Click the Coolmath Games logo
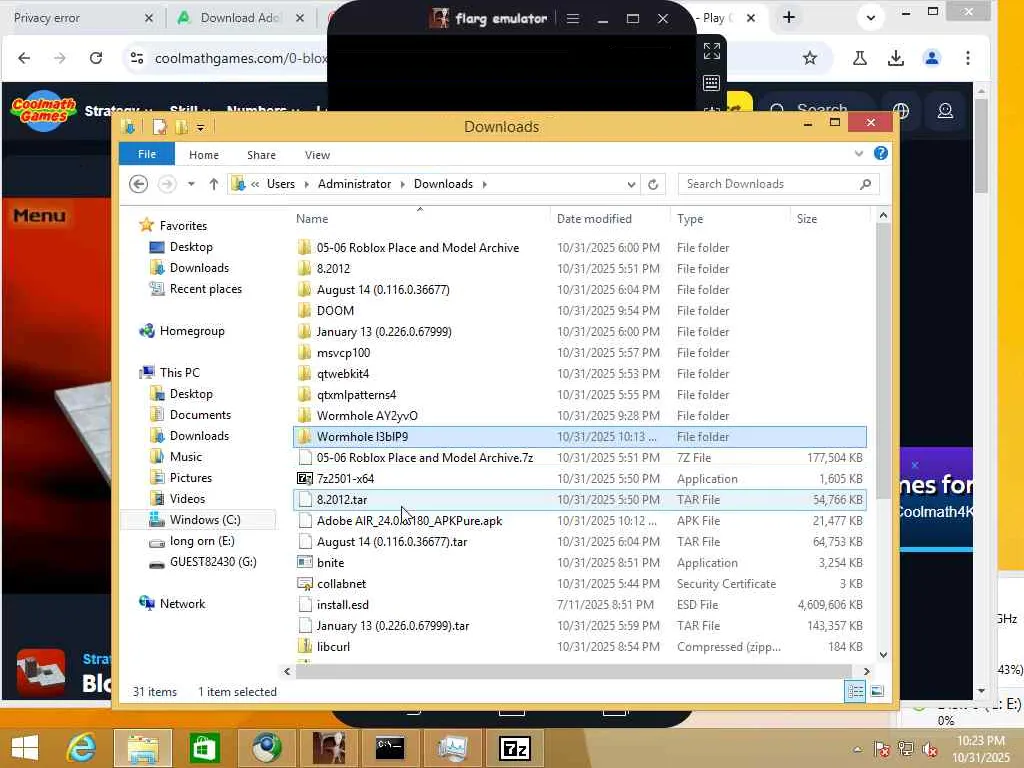This screenshot has height=768, width=1024. pos(44,110)
